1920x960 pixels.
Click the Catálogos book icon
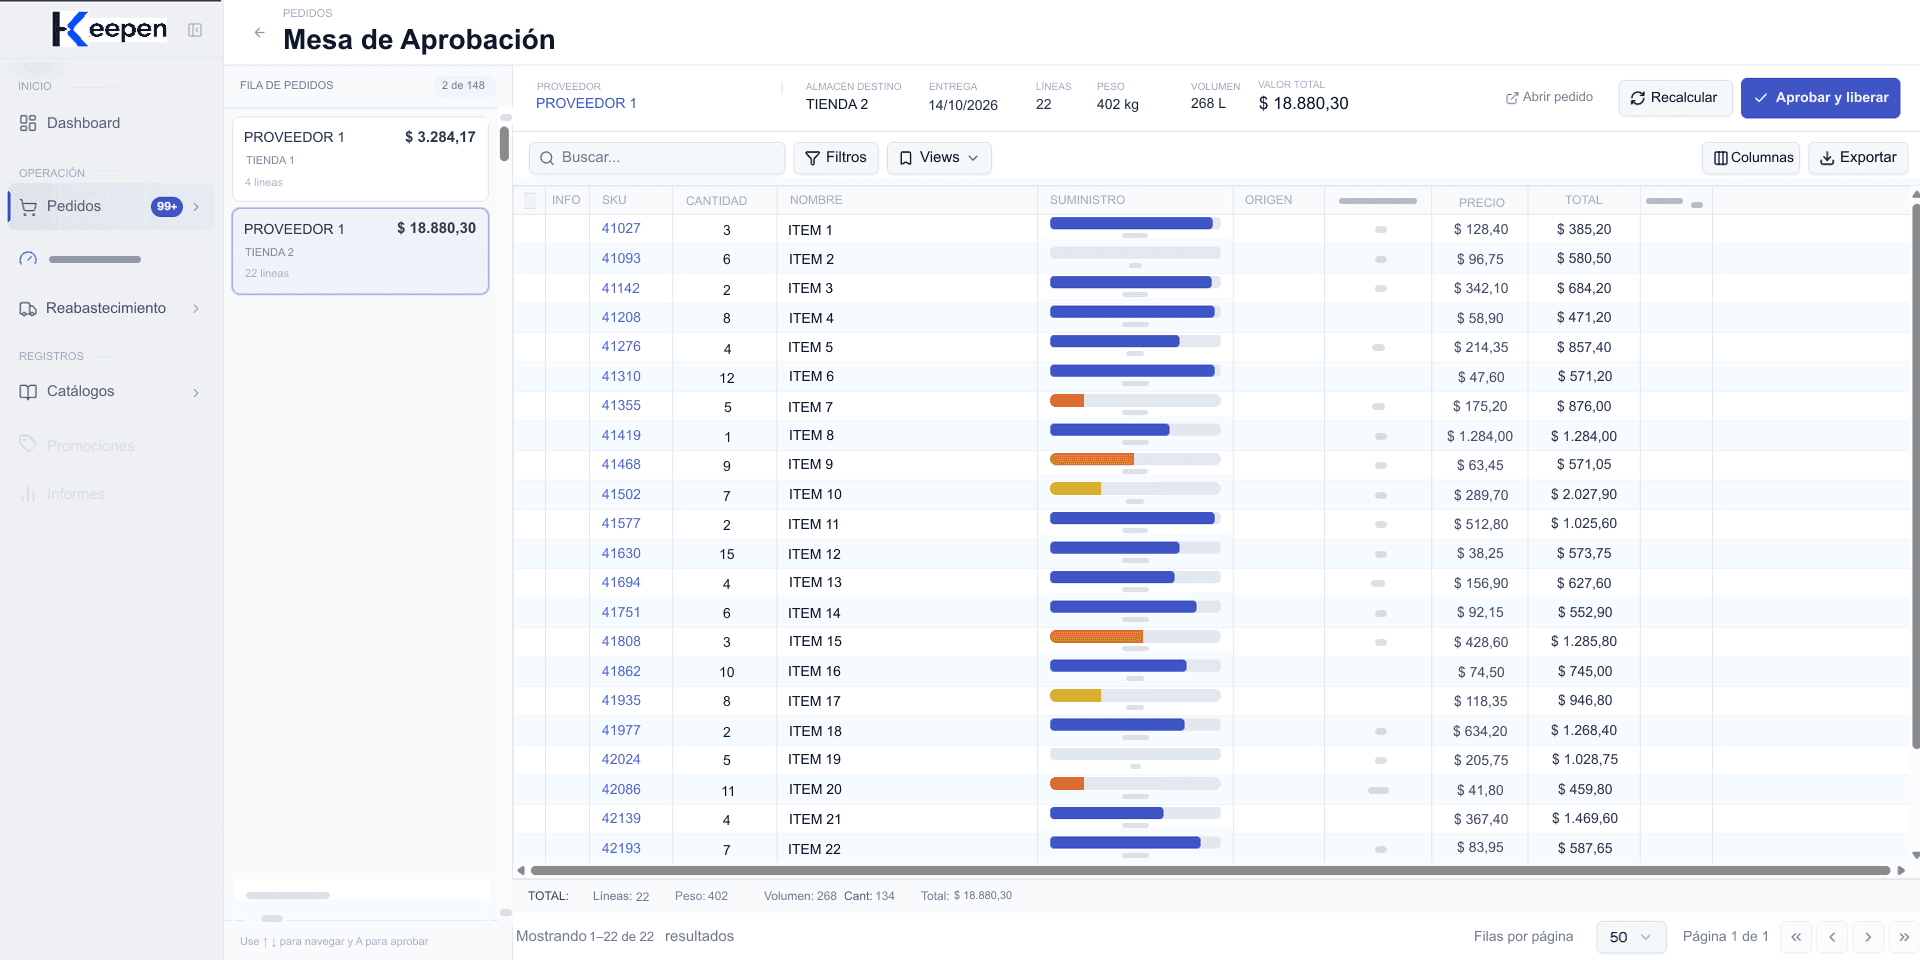tap(28, 392)
